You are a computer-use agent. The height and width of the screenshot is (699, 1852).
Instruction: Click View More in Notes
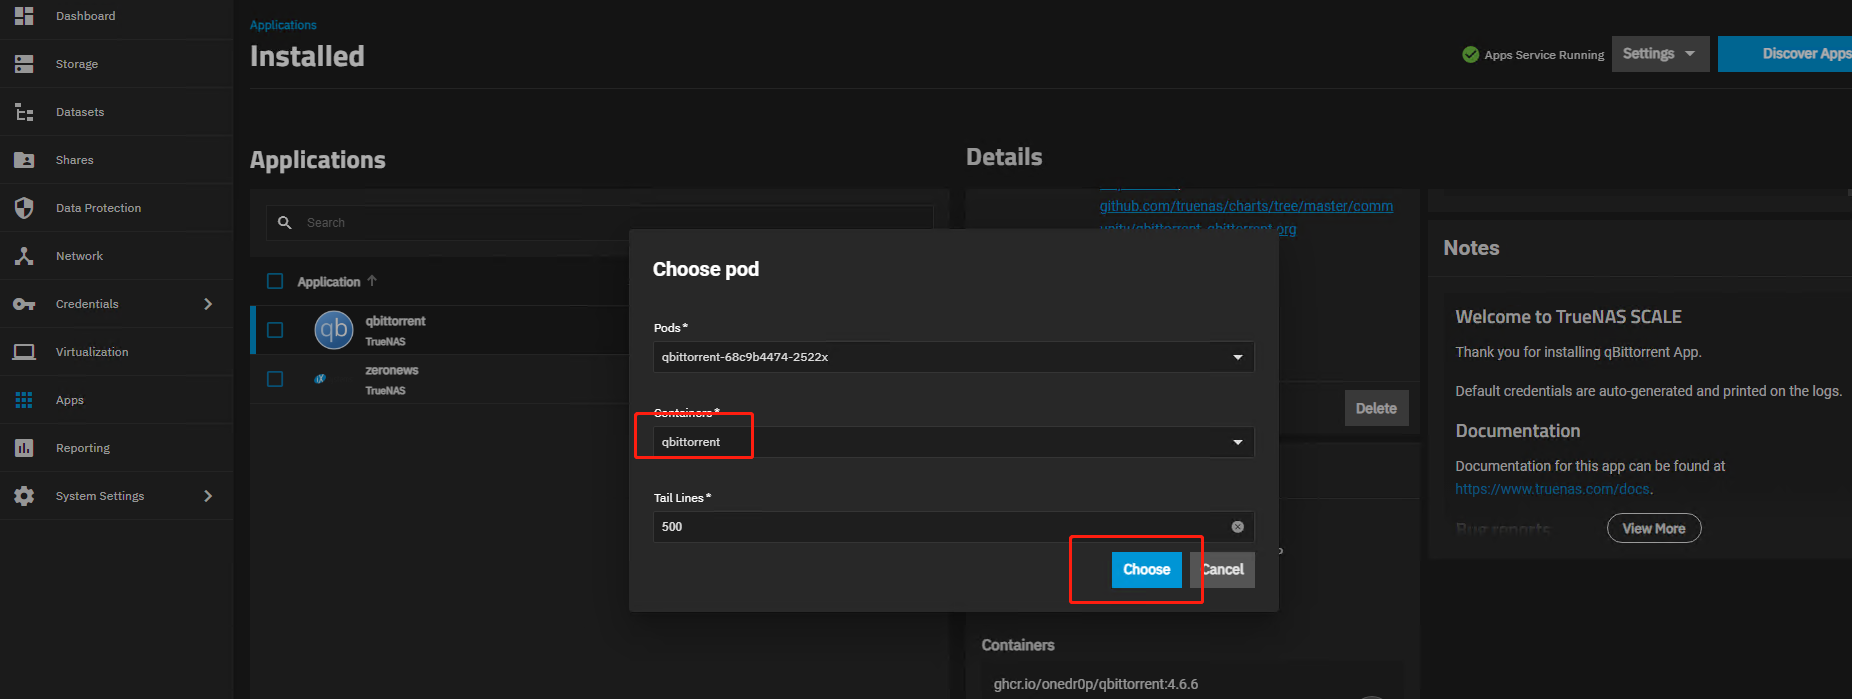click(1654, 528)
